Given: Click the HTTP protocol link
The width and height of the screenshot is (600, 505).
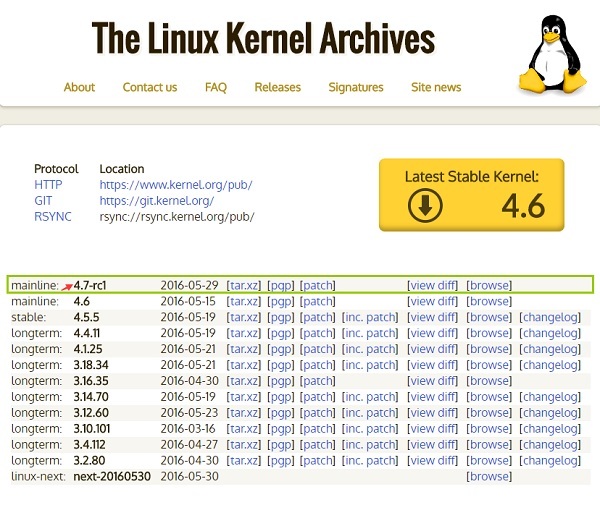Looking at the screenshot, I should pos(48,185).
